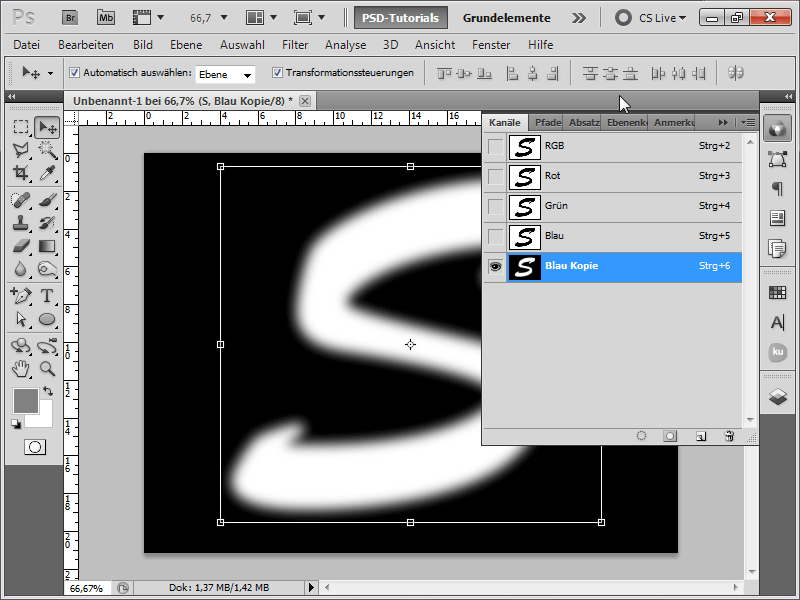Select the Gradient tool
This screenshot has width=800, height=600.
pyautogui.click(x=47, y=246)
